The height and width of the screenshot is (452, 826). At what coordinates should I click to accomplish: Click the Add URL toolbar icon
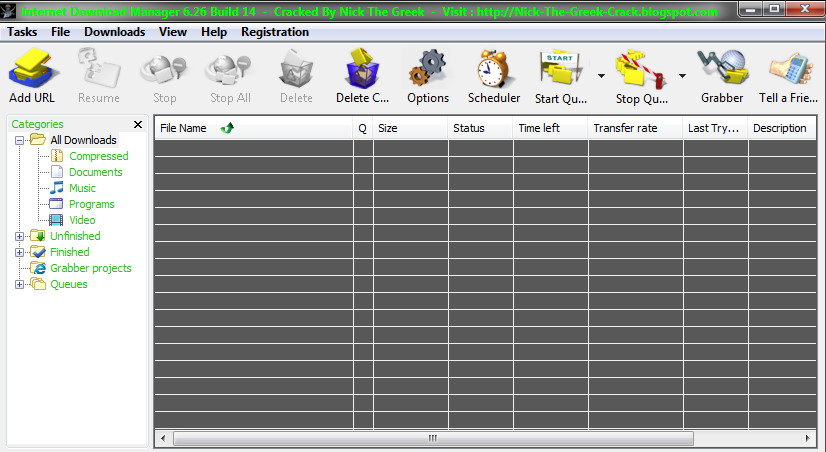[32, 67]
